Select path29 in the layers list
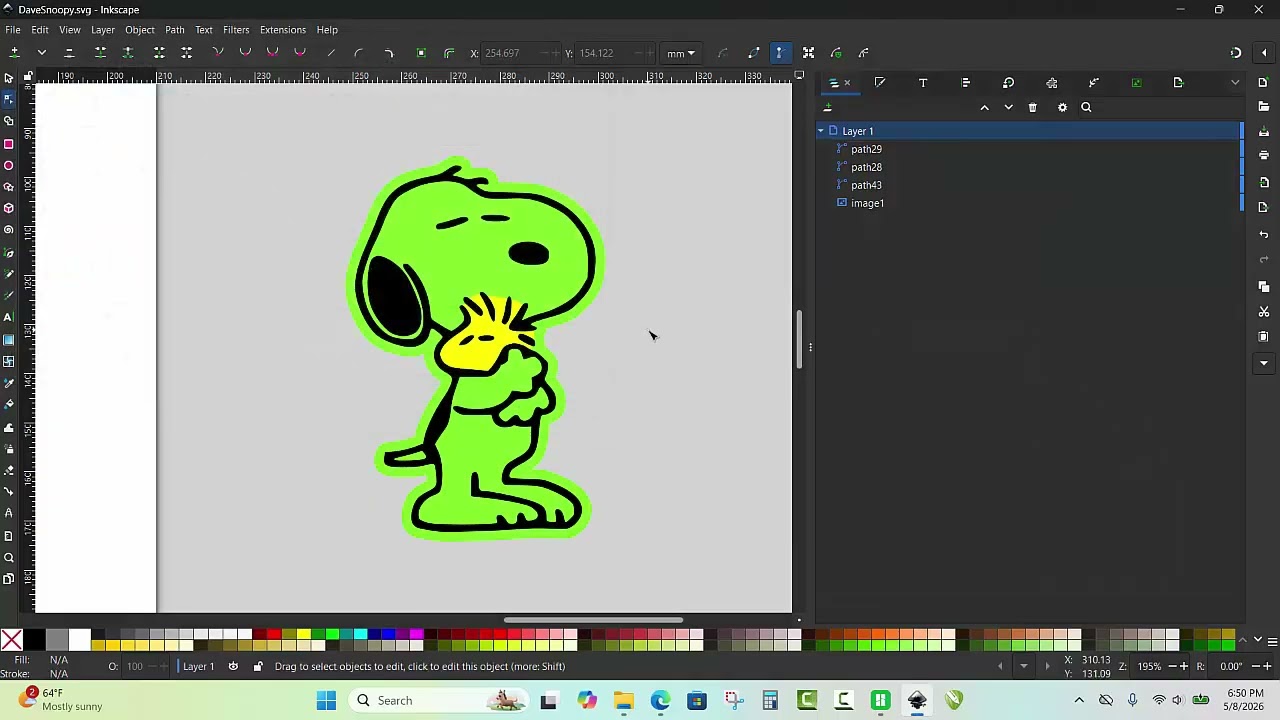Image resolution: width=1280 pixels, height=720 pixels. click(866, 149)
